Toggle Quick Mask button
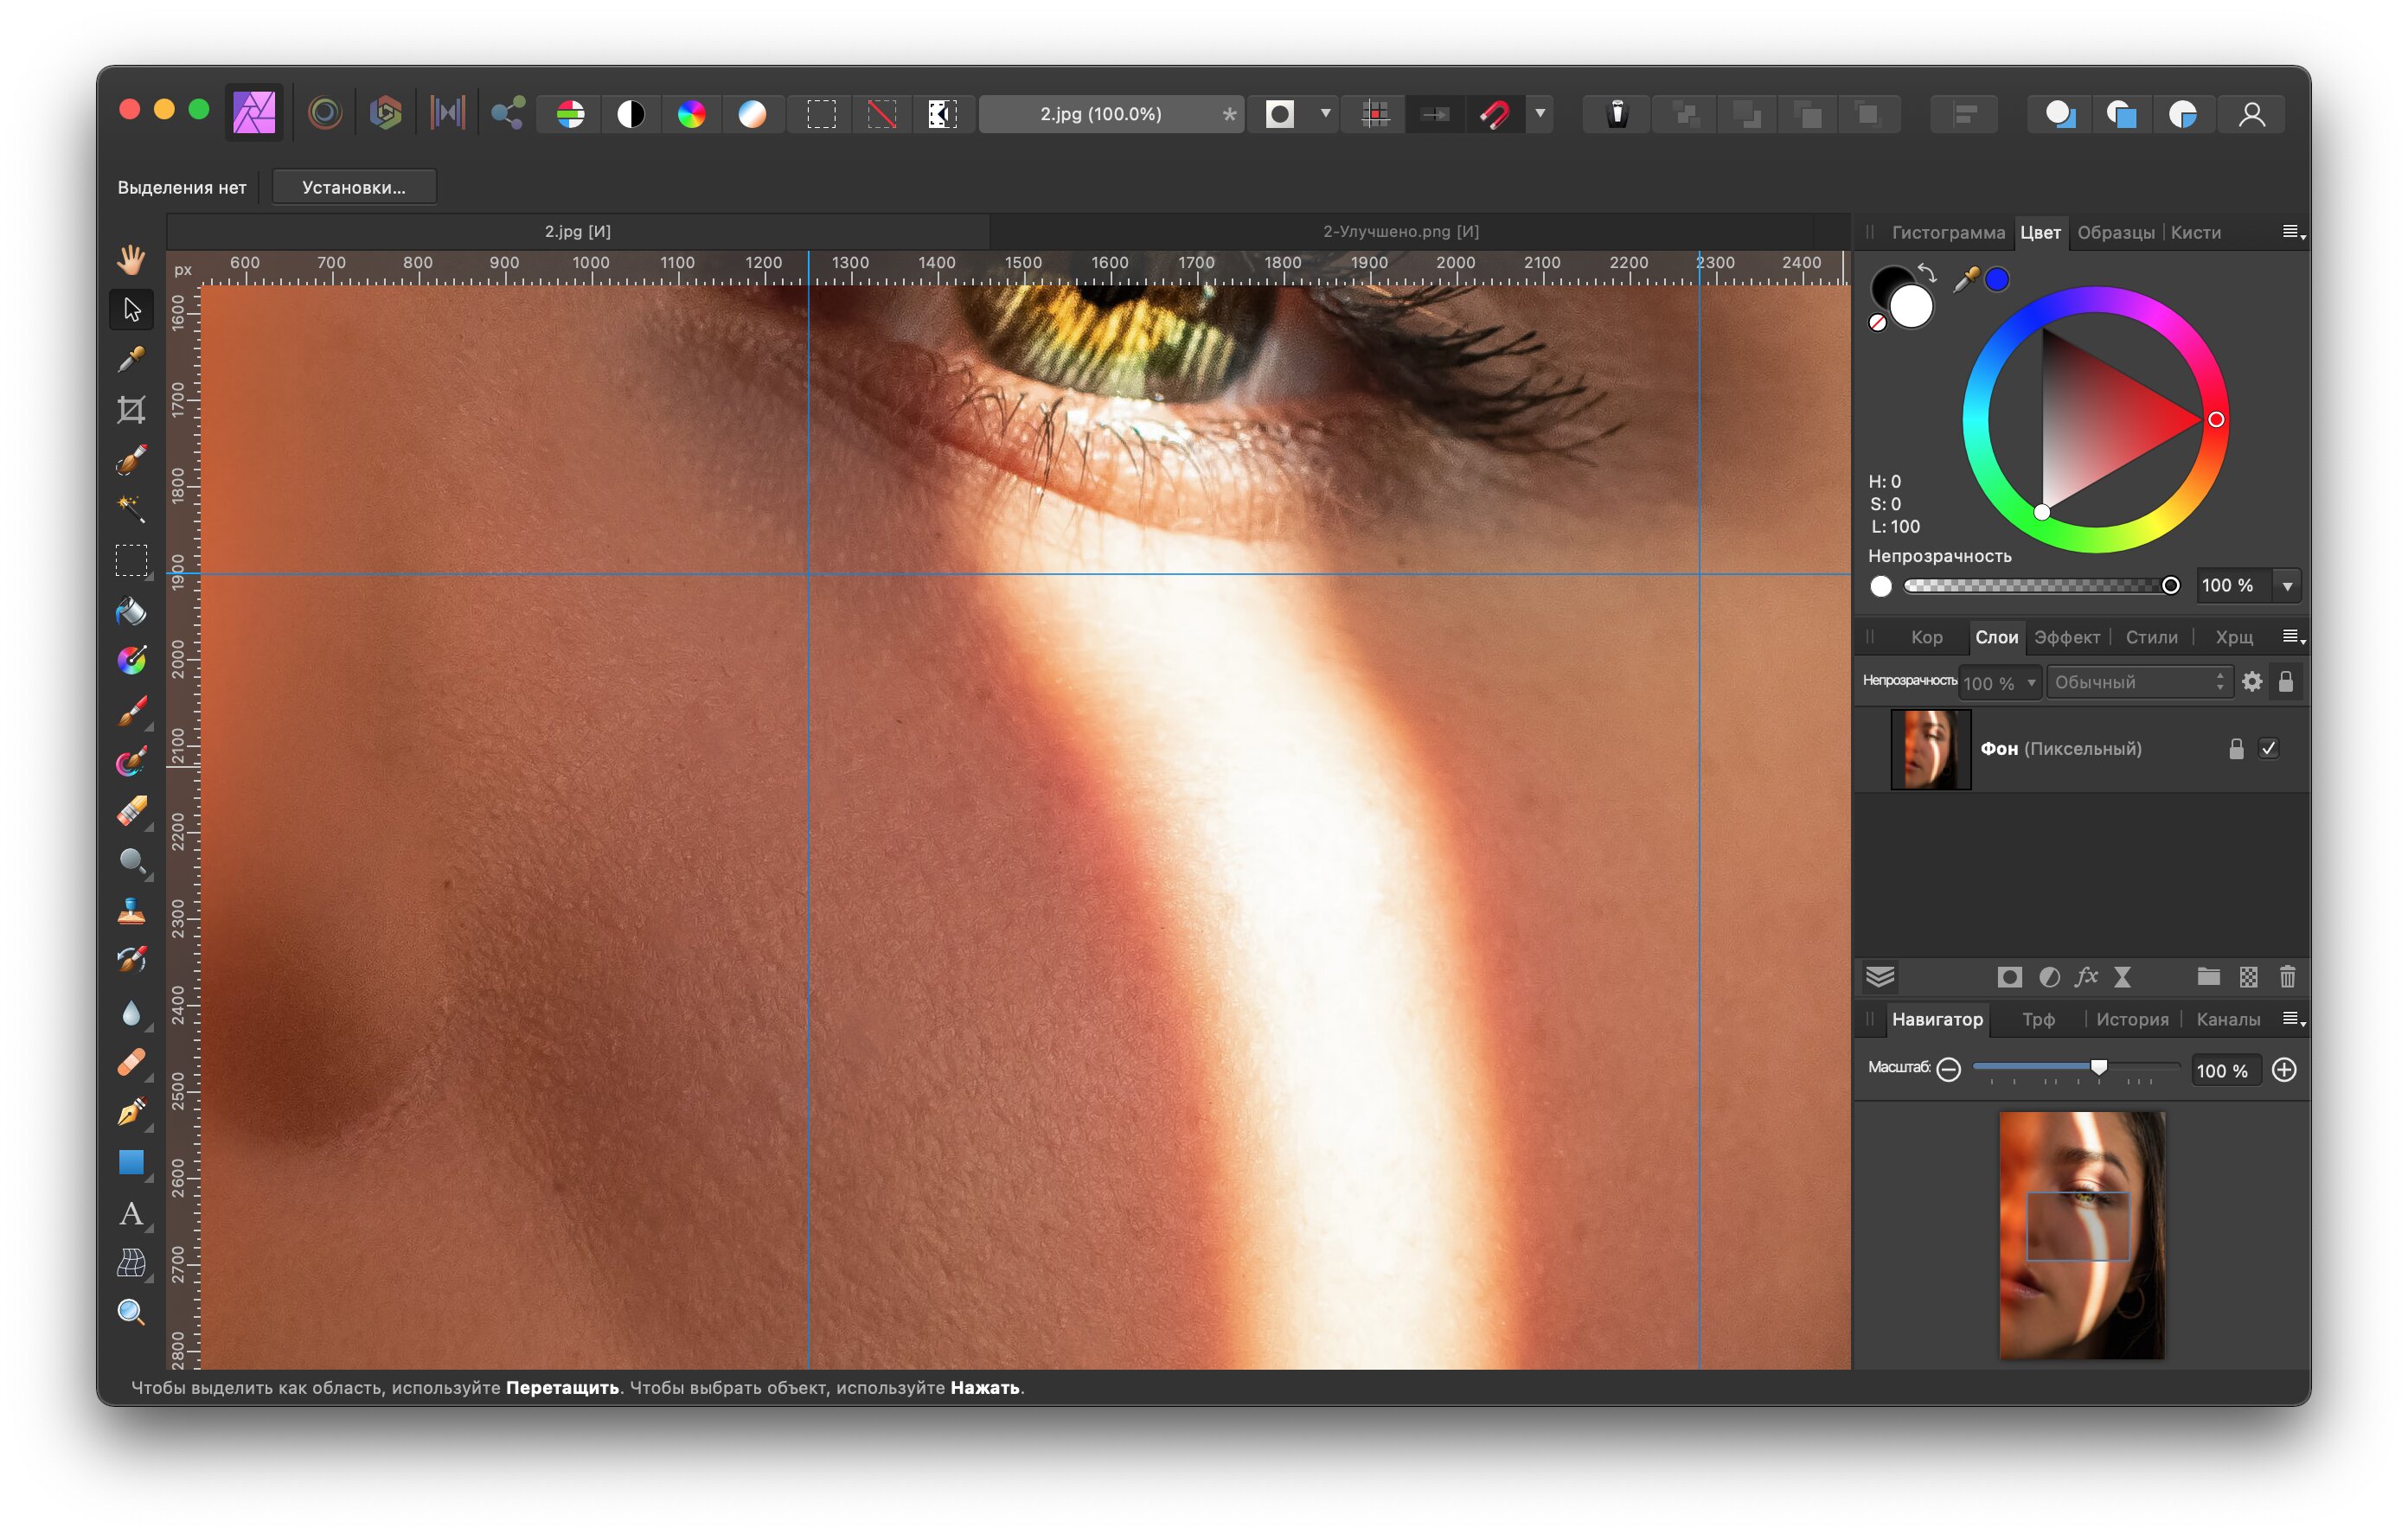The height and width of the screenshot is (1534, 2408). 1280,114
